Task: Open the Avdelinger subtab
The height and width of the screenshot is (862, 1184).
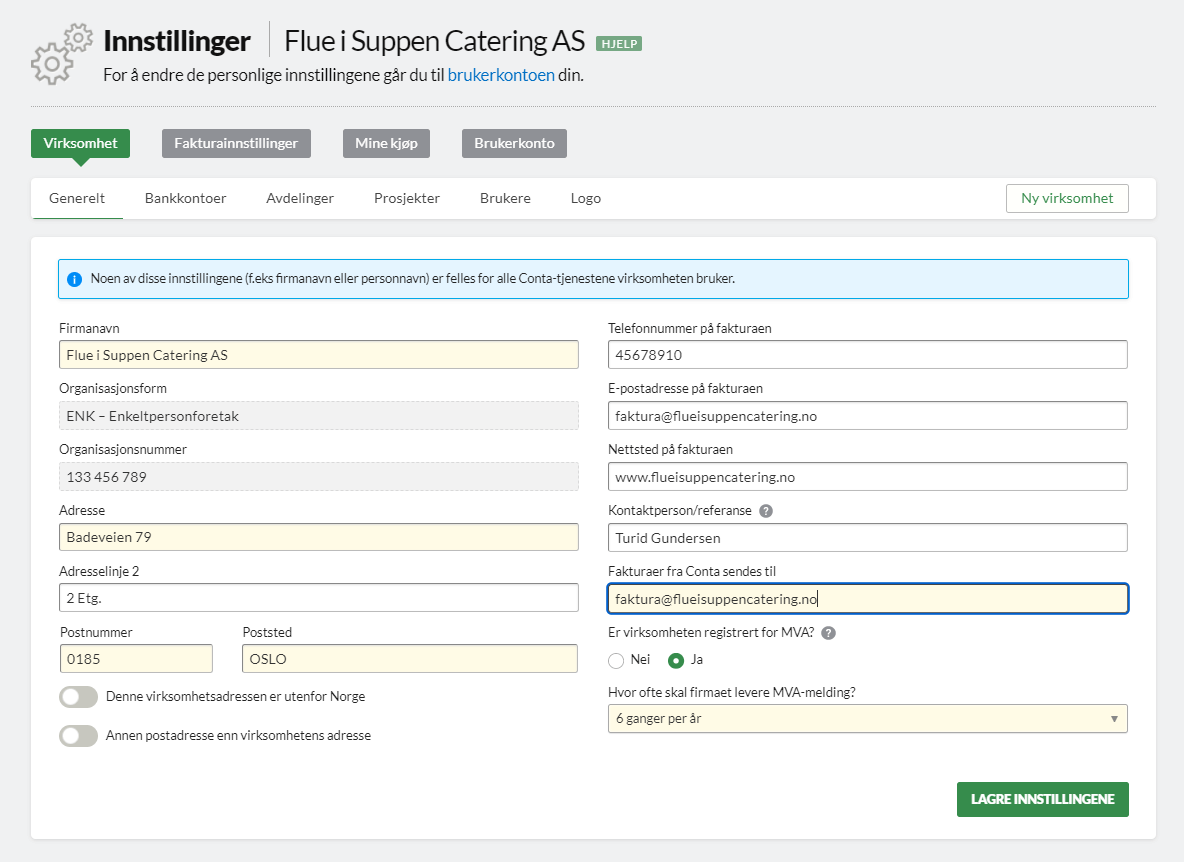Action: [300, 199]
